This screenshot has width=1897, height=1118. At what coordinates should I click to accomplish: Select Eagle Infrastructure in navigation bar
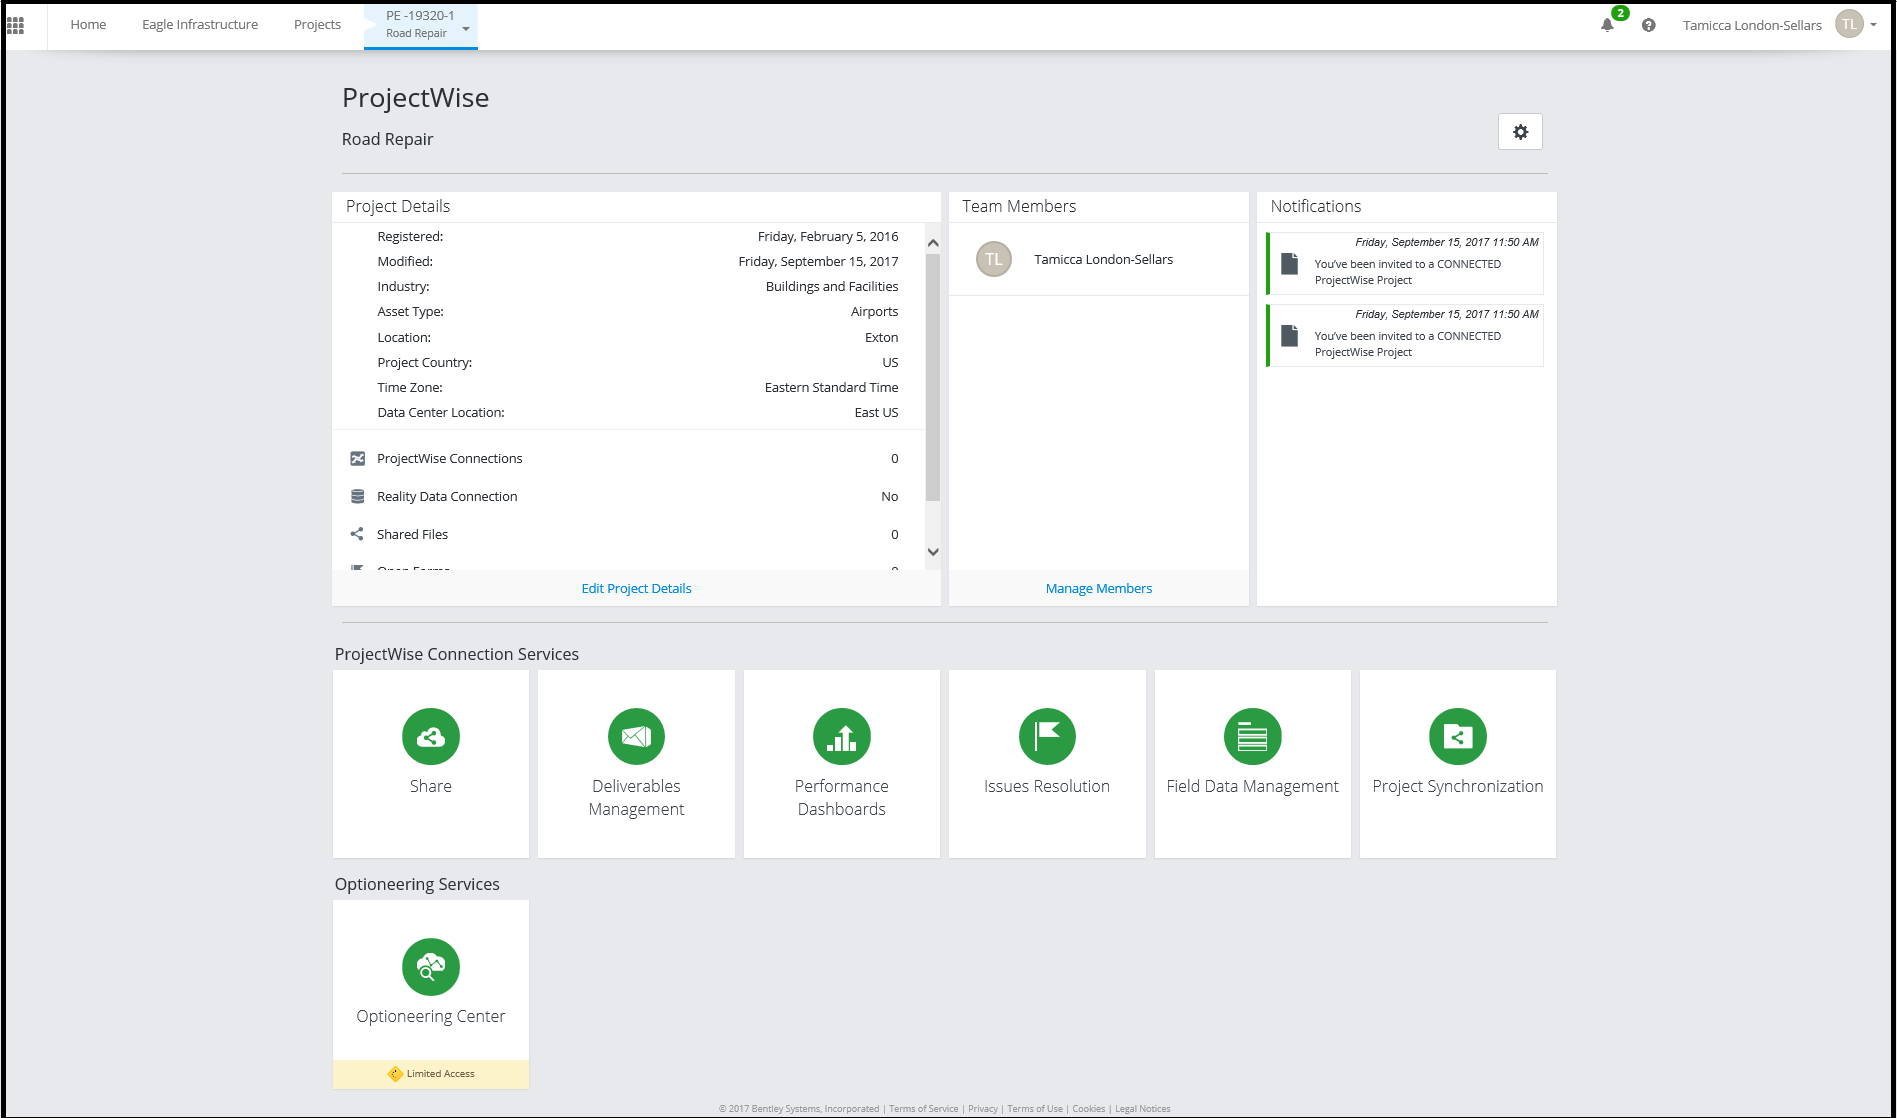pos(200,25)
